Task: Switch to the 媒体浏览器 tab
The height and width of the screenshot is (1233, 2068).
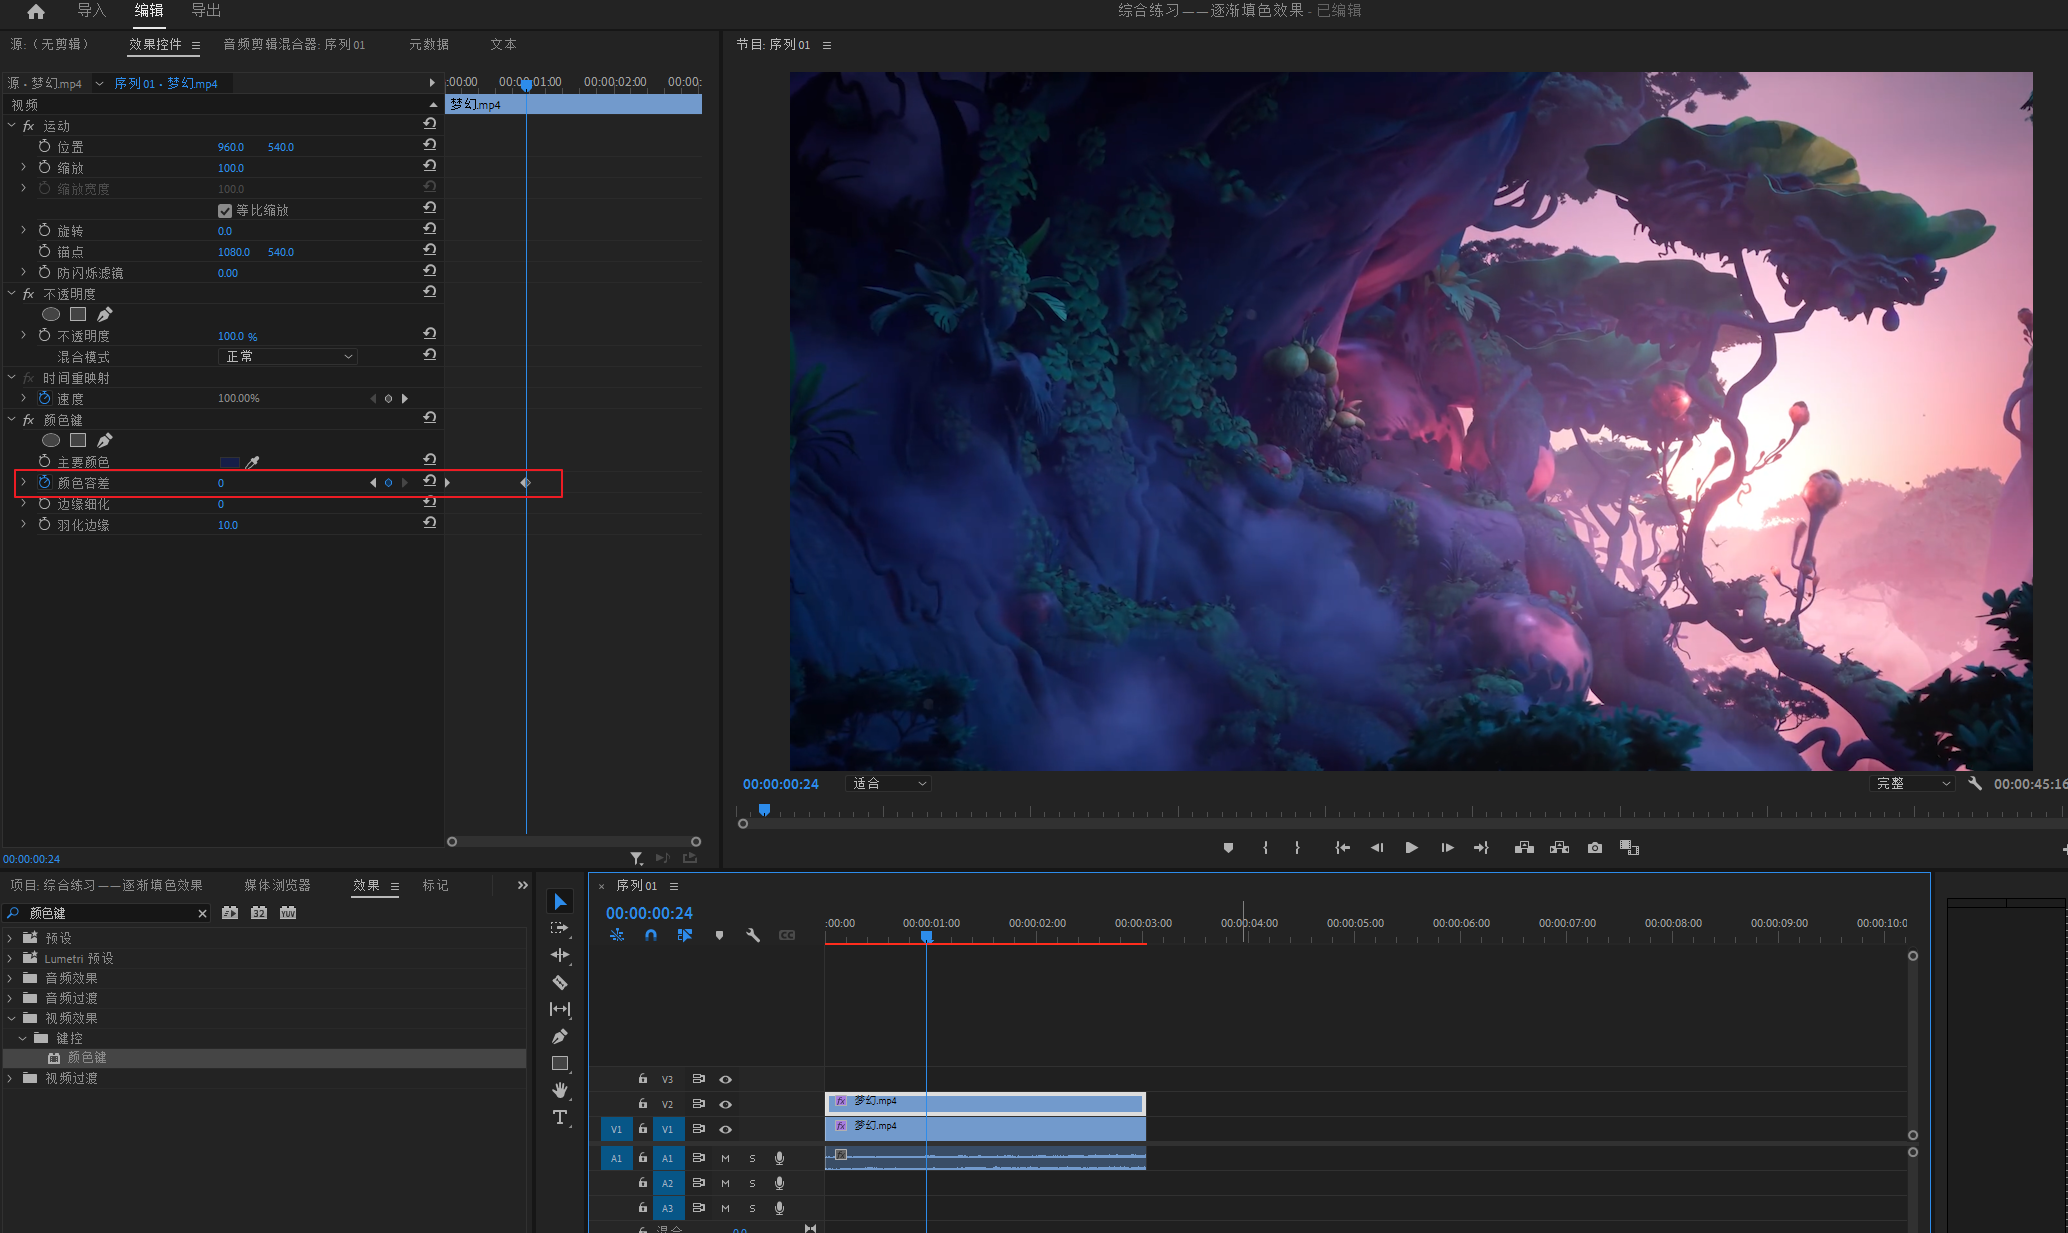Action: 277,885
